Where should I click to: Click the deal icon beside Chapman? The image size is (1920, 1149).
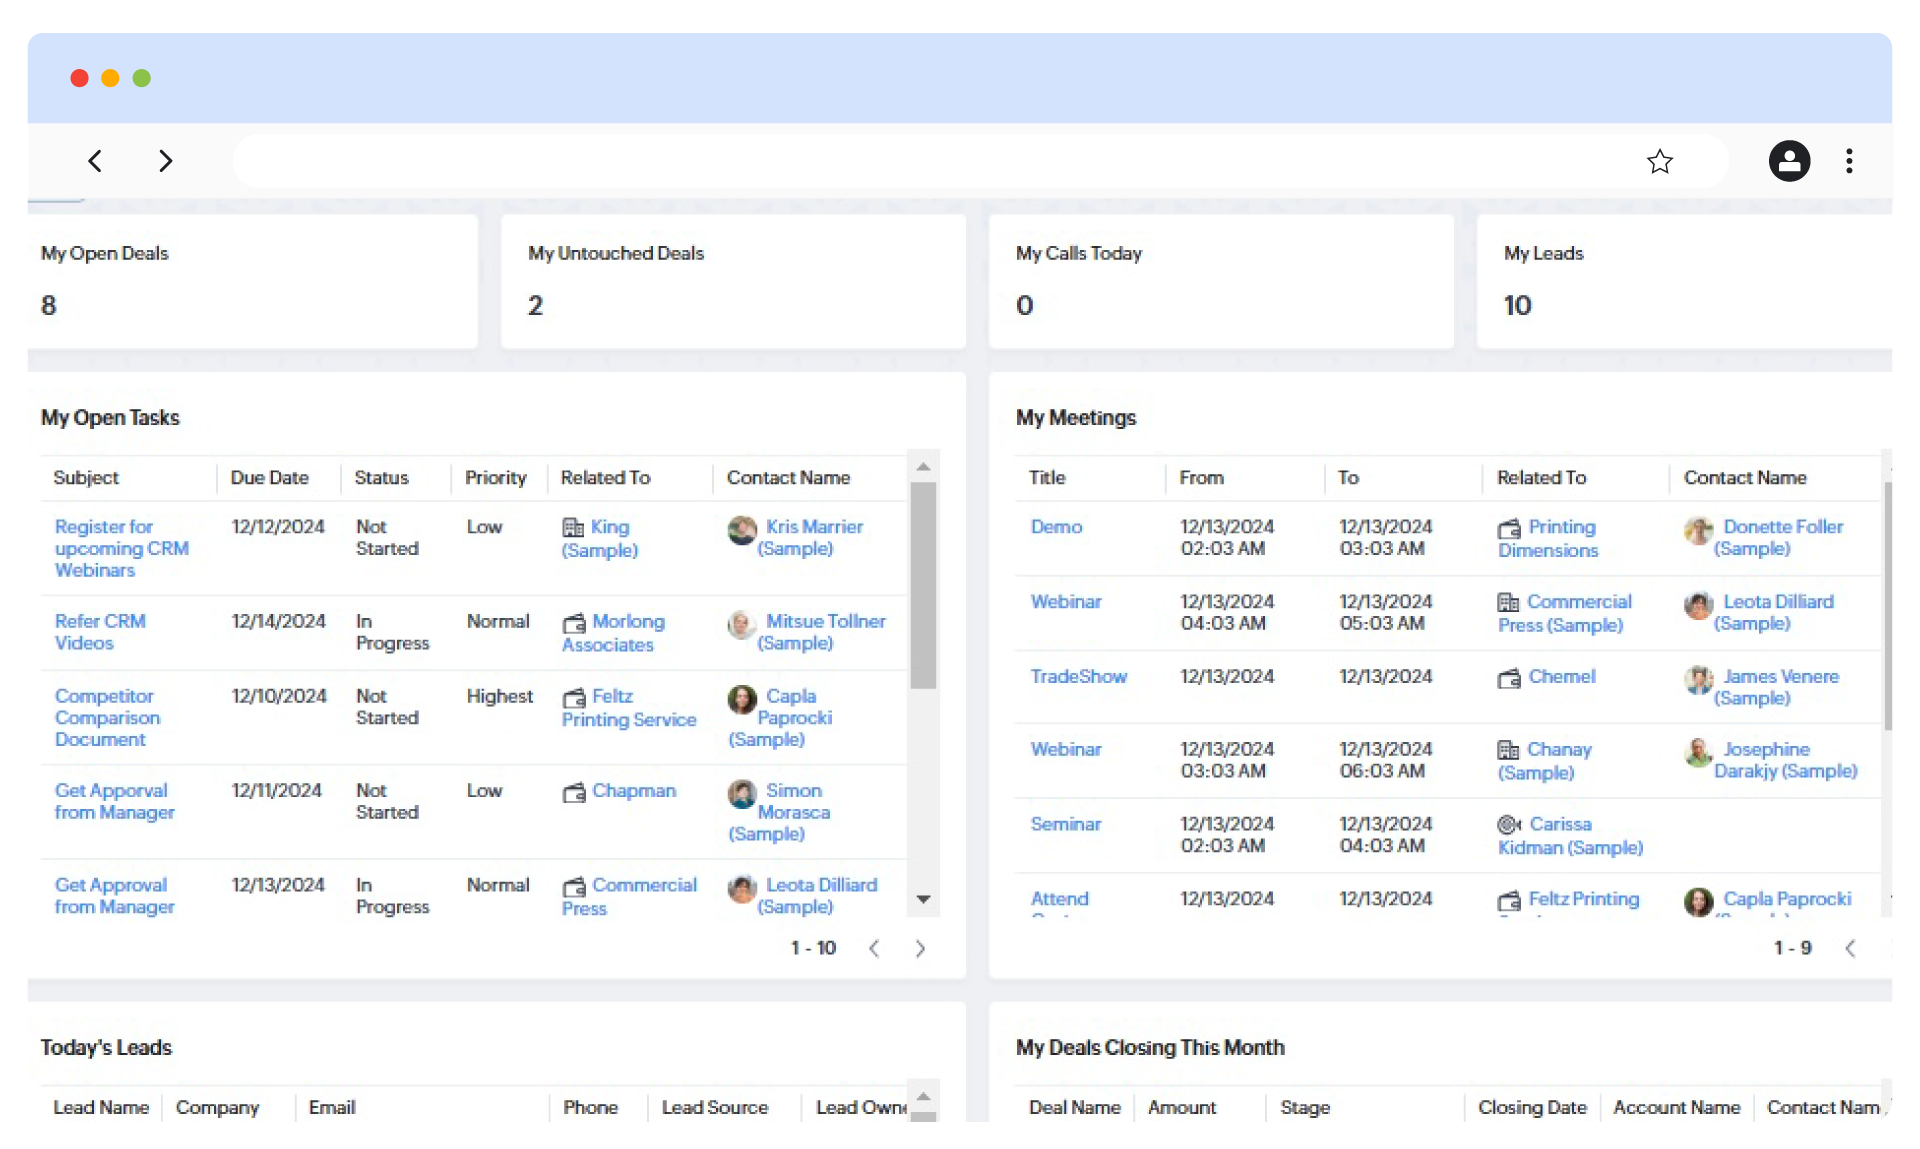[x=574, y=793]
